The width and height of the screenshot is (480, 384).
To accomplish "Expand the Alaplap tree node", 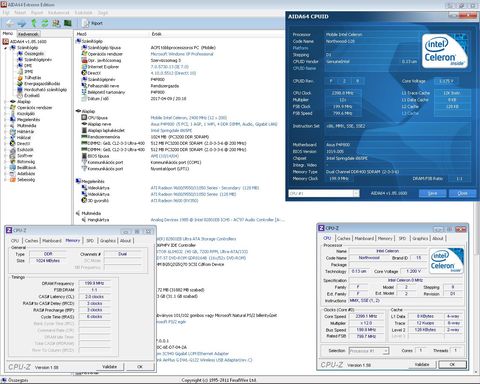I will pos(6,102).
